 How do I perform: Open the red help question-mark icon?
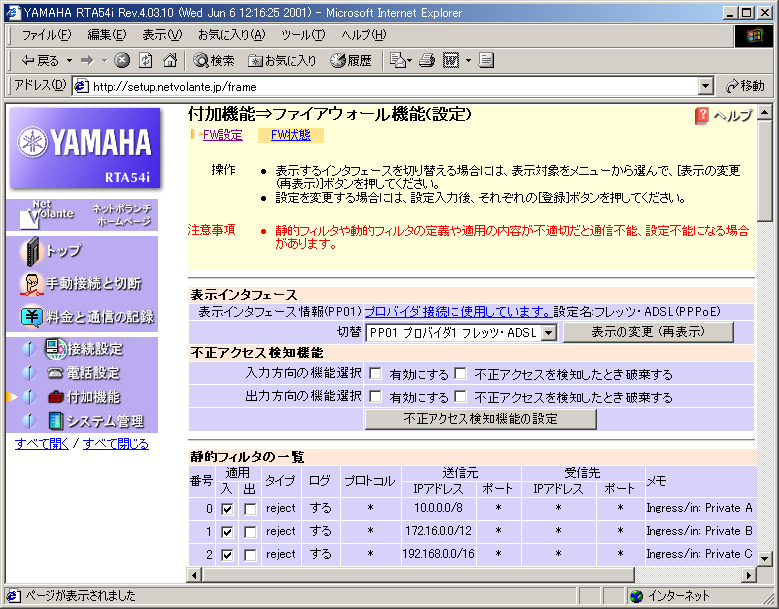point(702,116)
